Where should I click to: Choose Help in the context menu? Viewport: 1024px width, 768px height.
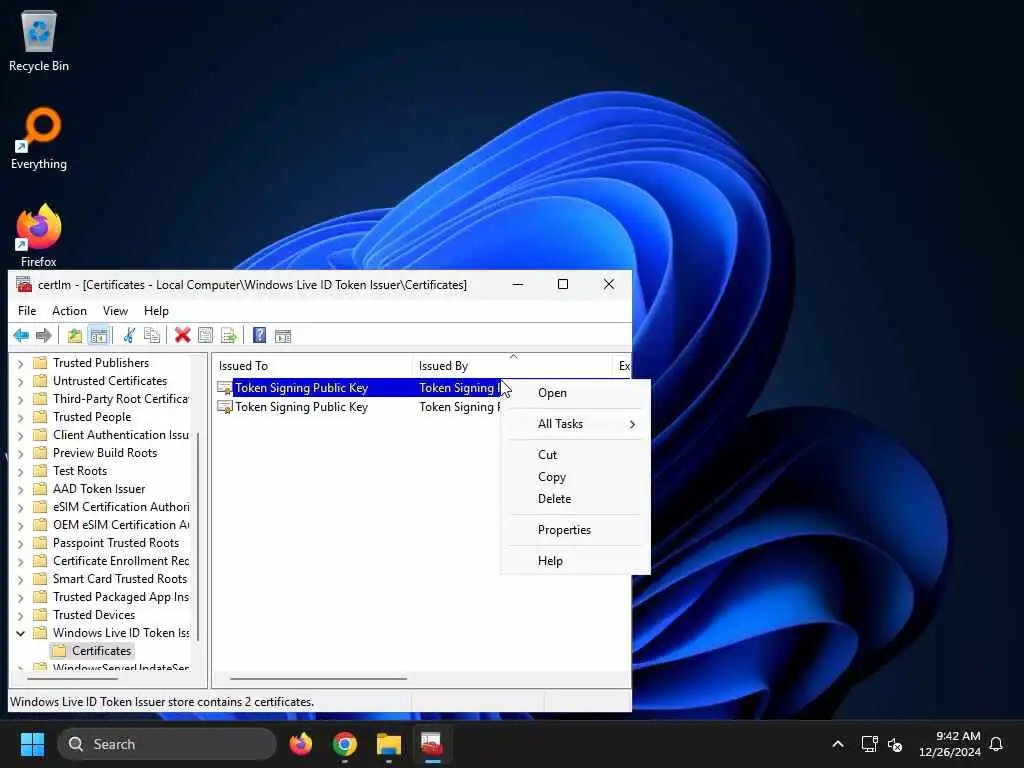pos(575,561)
